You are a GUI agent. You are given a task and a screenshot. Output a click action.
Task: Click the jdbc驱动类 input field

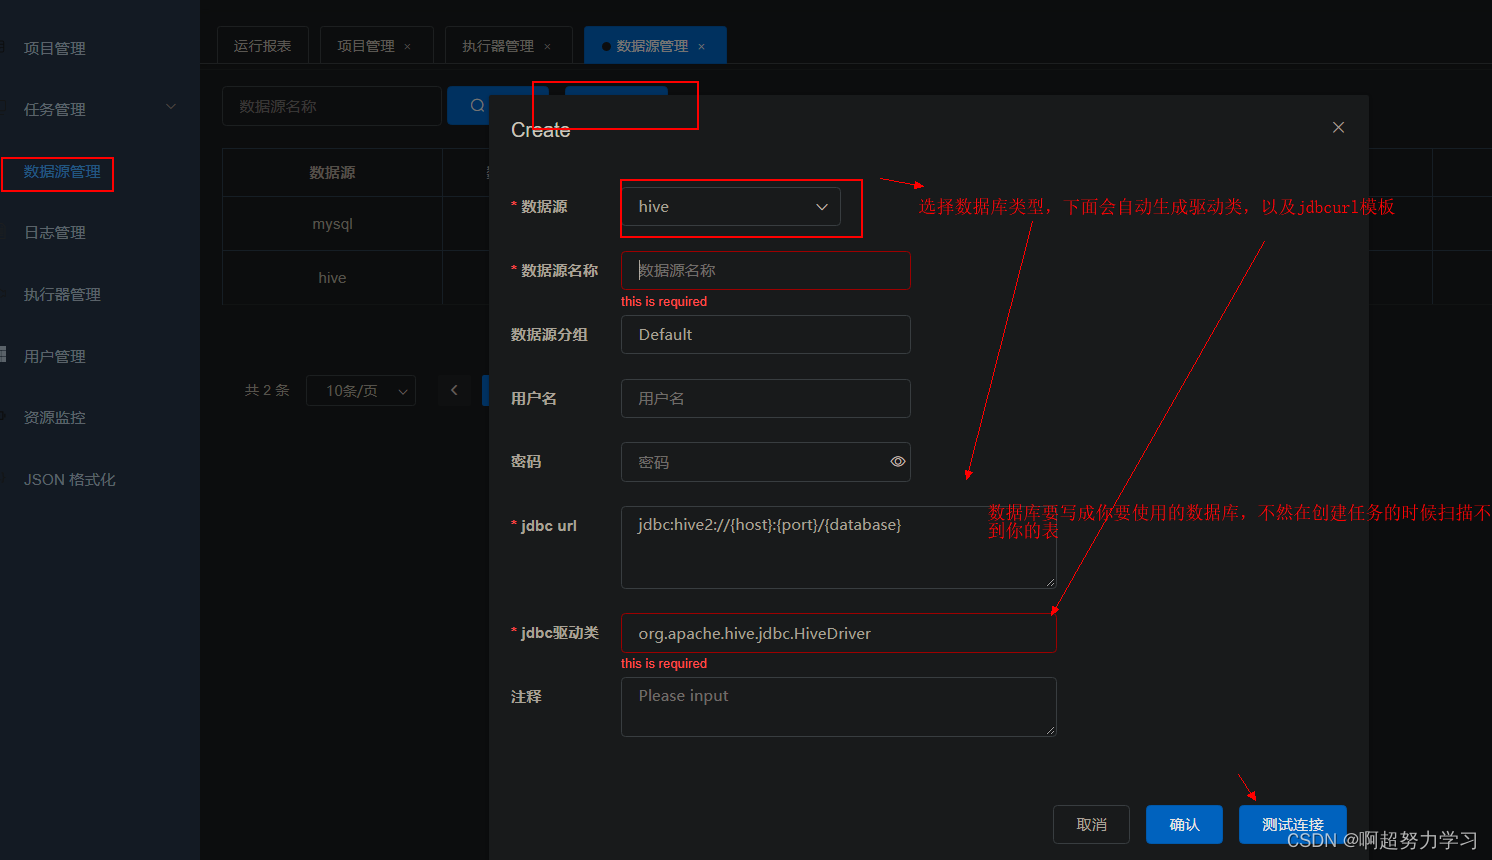pos(838,633)
